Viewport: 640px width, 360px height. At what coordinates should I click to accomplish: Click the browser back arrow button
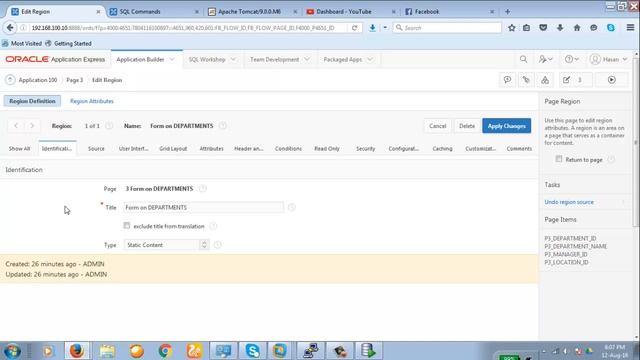[x=10, y=28]
